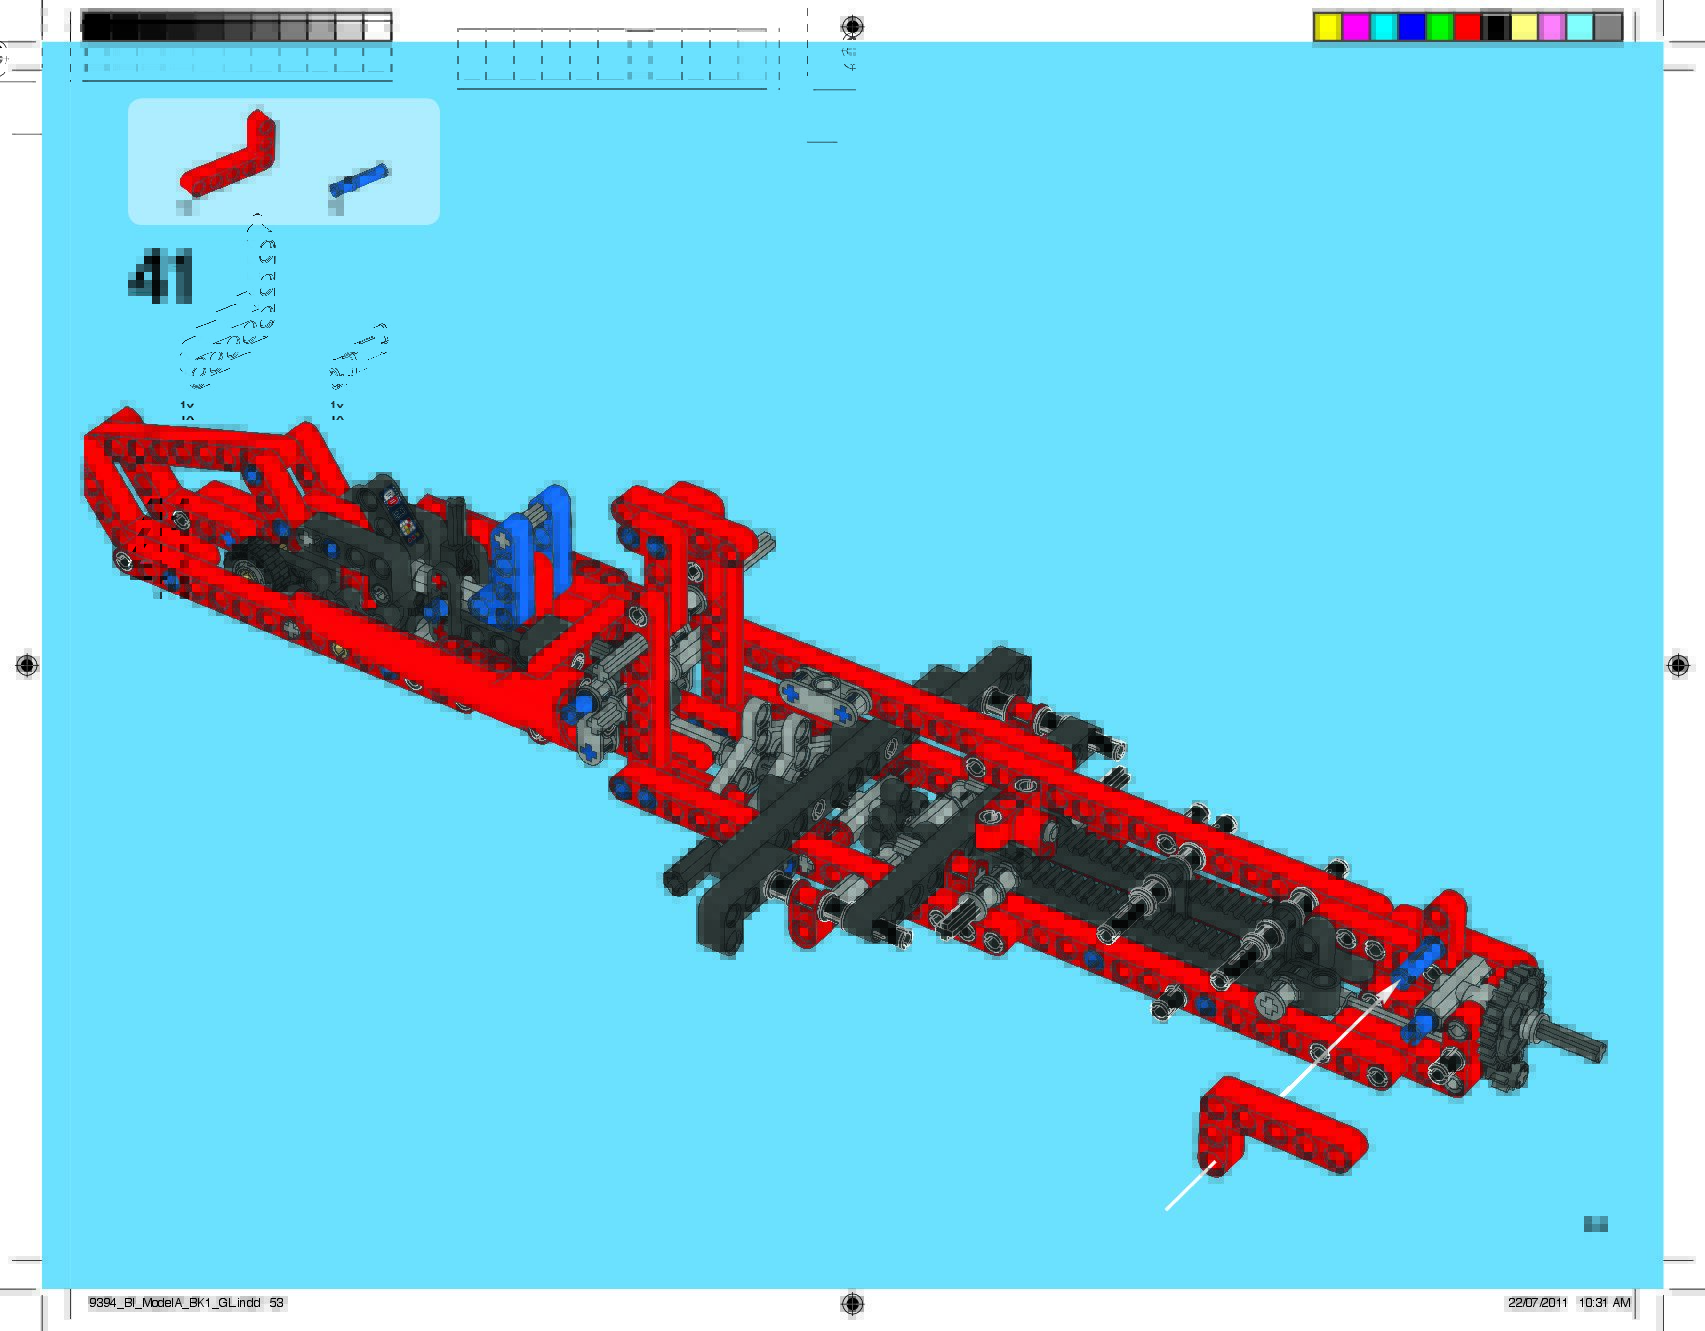Screen dimensions: 1705x1331
Task: Pick the yellow swatch in color bar
Action: click(1327, 28)
